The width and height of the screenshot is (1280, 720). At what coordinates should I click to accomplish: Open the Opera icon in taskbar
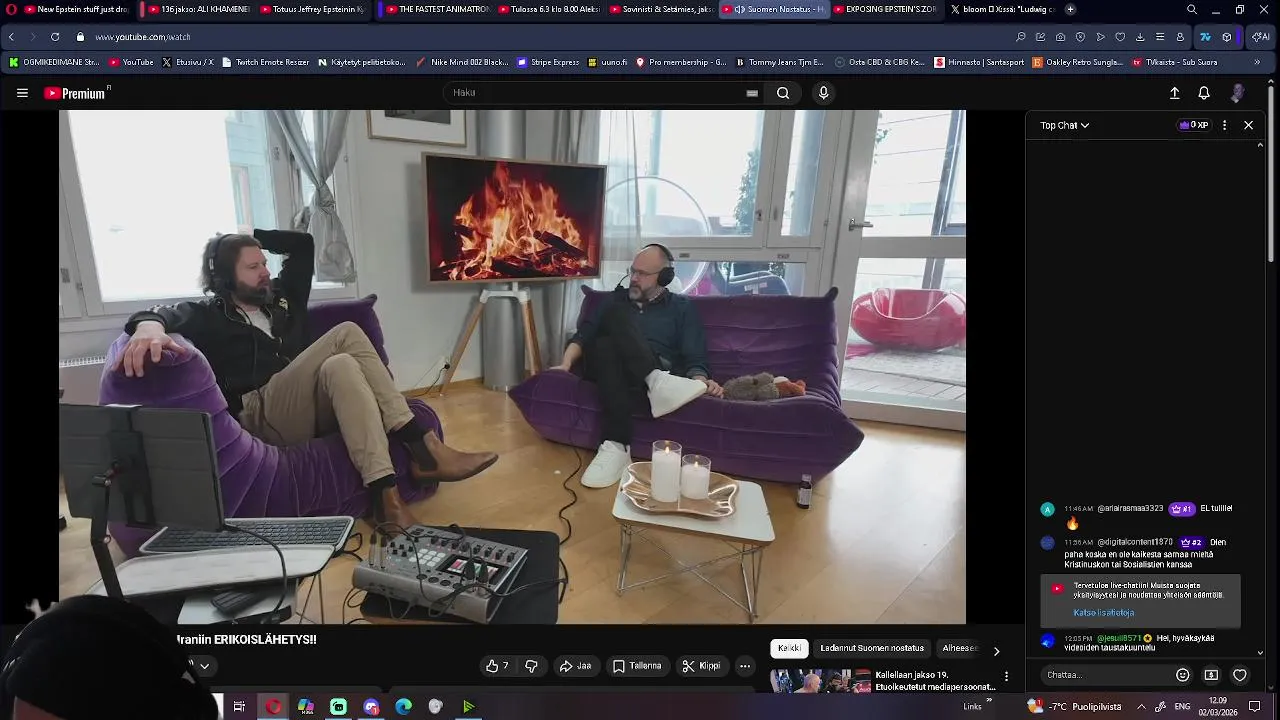point(273,707)
